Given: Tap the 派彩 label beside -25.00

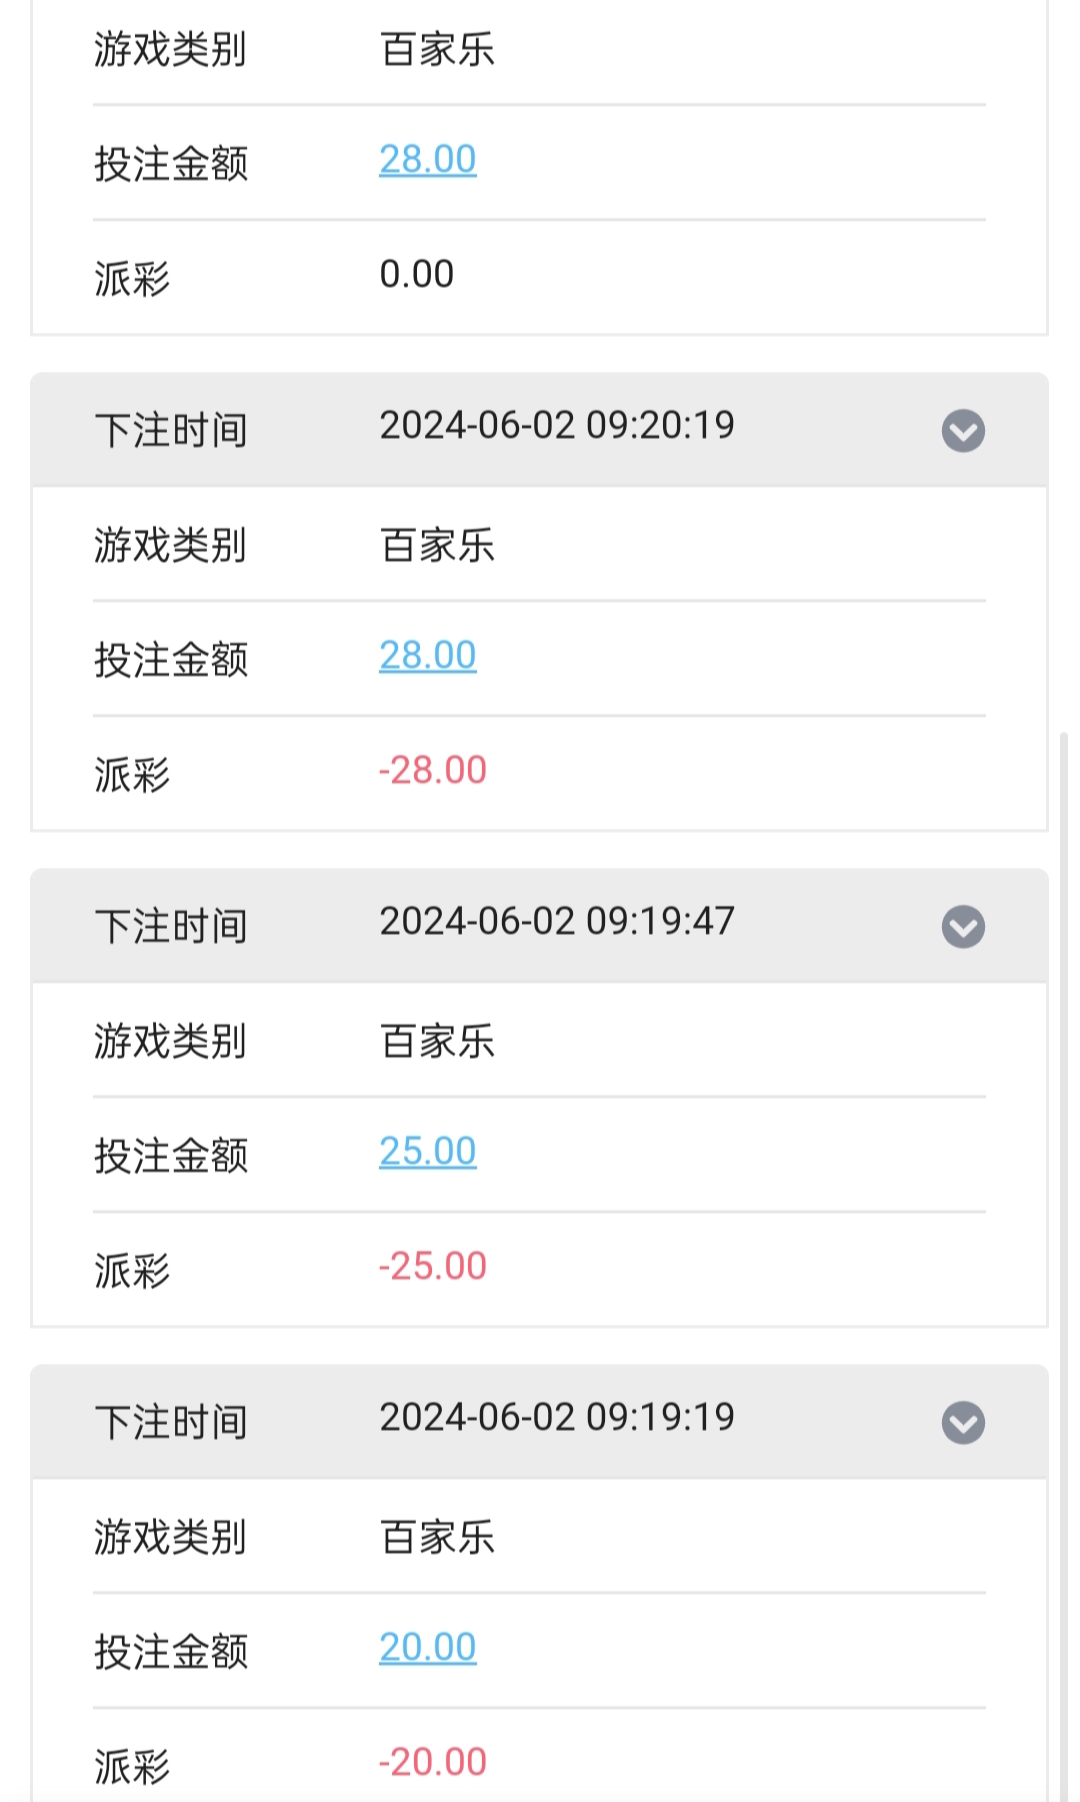Looking at the screenshot, I should [x=132, y=1271].
